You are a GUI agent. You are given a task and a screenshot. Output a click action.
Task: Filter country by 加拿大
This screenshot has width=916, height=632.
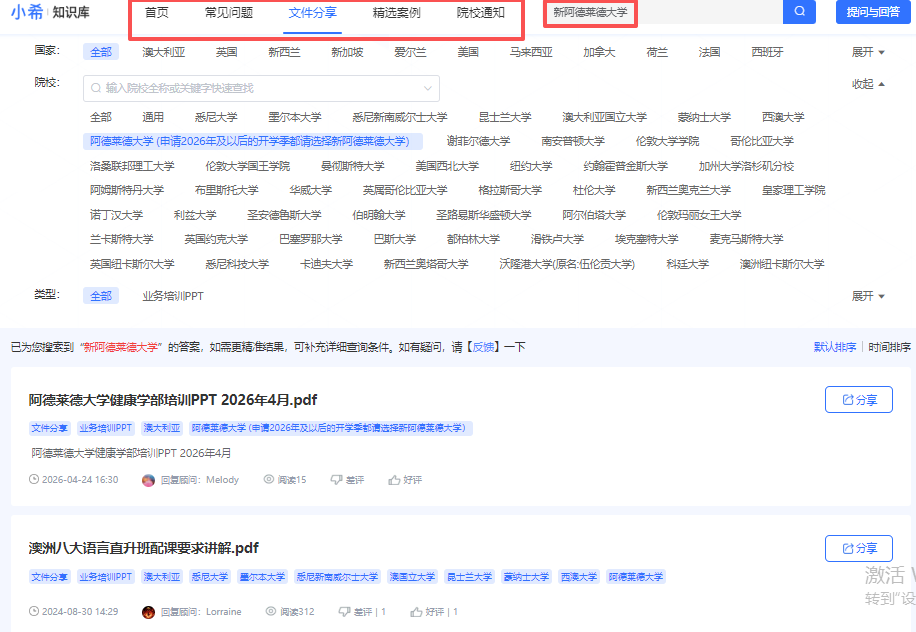point(599,52)
